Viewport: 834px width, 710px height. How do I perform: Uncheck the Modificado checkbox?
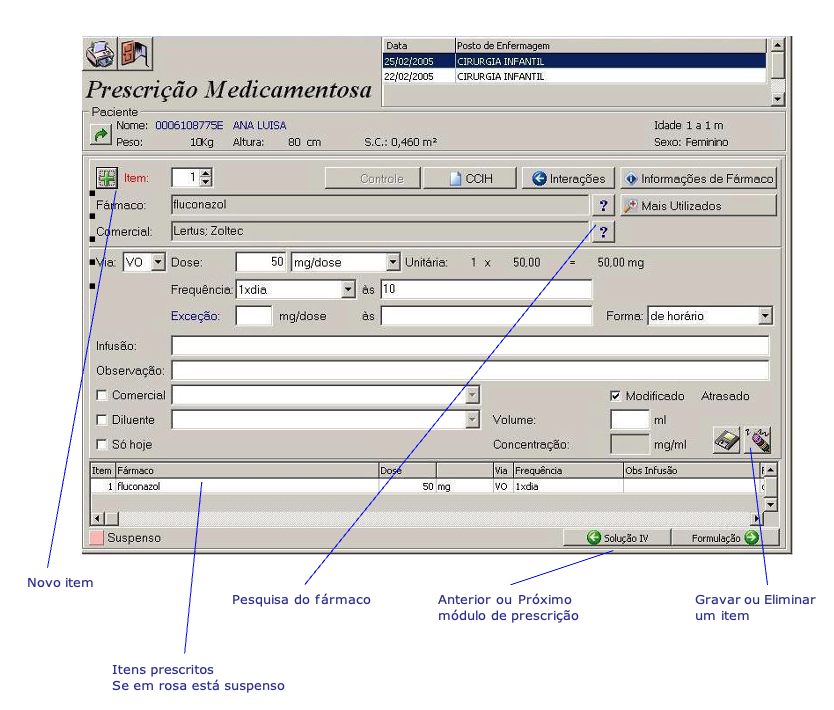tap(615, 396)
